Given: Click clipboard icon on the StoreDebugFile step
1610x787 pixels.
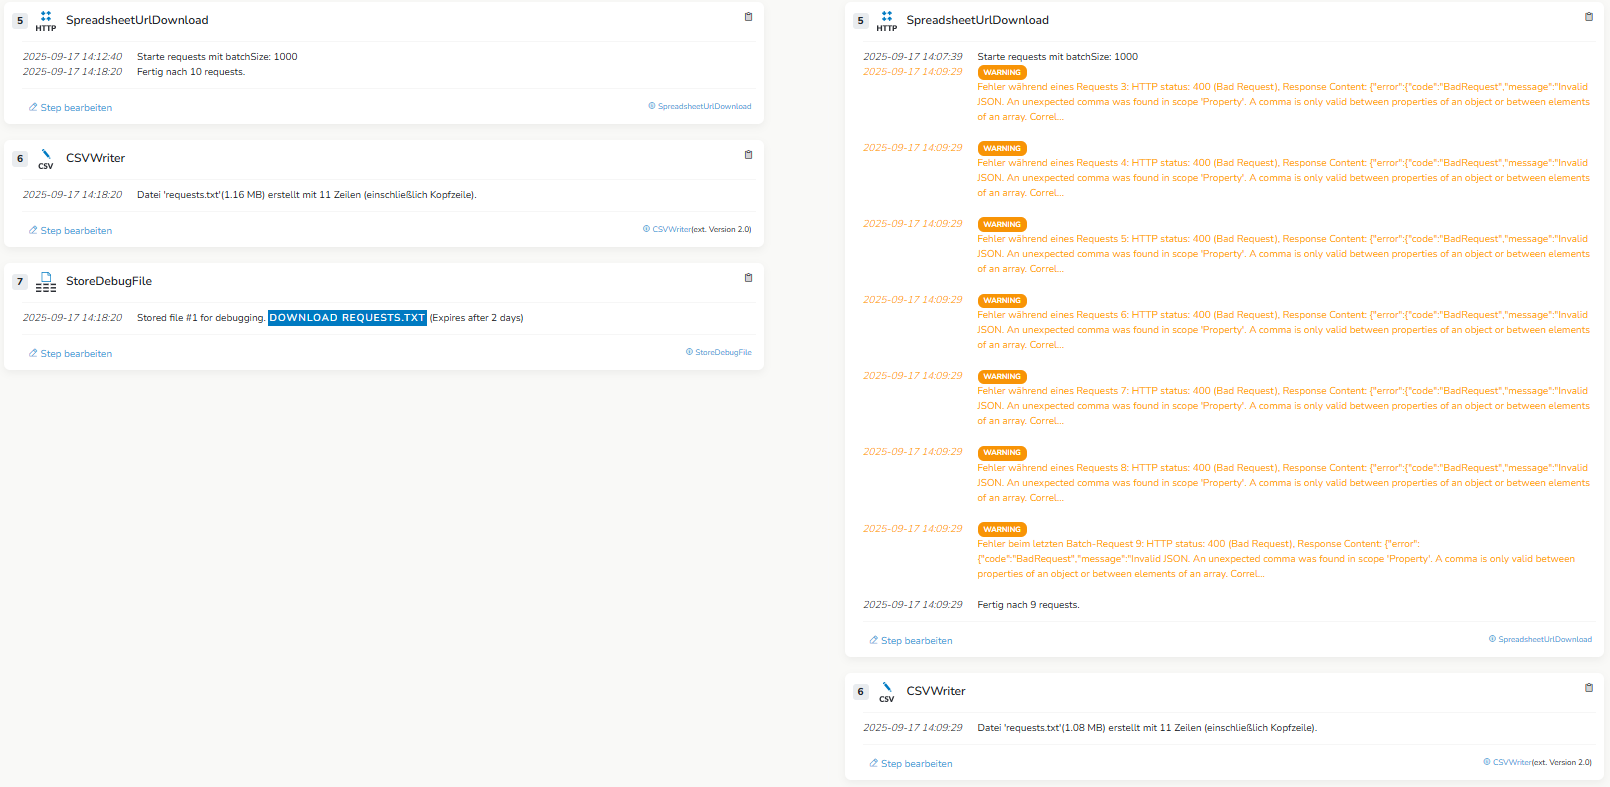Looking at the screenshot, I should pos(748,278).
